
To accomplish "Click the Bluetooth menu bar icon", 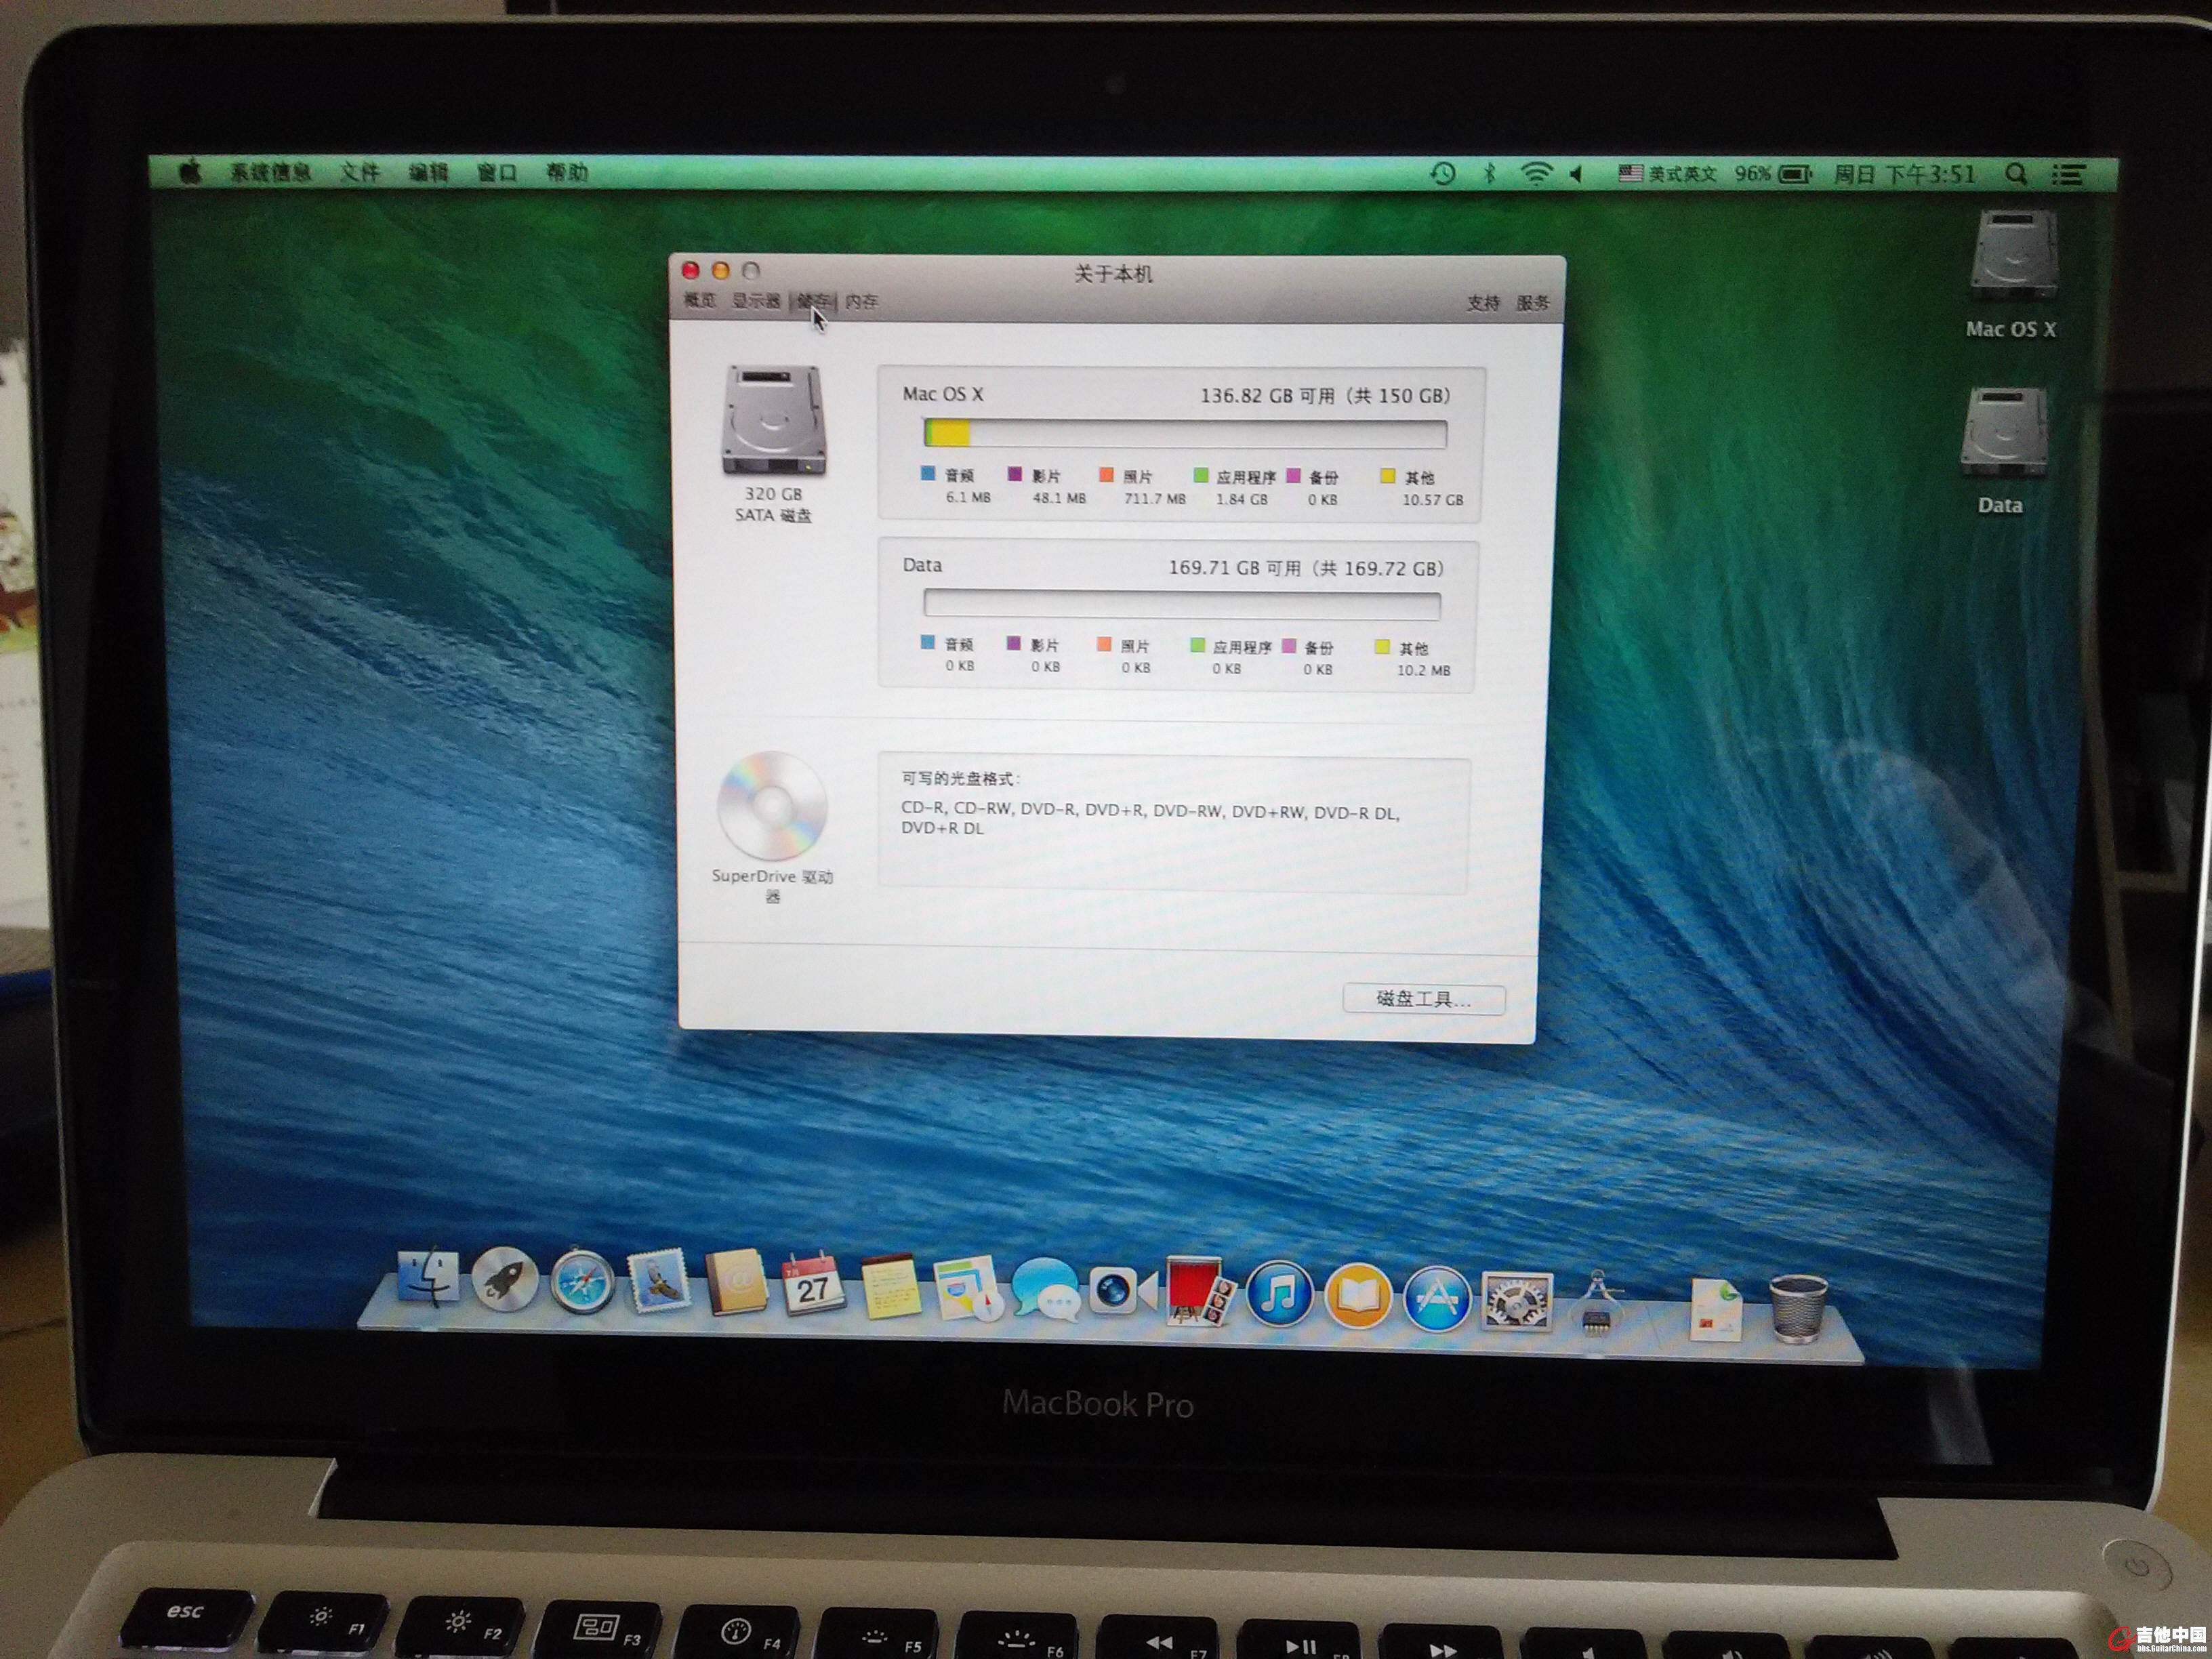I will pyautogui.click(x=1490, y=174).
